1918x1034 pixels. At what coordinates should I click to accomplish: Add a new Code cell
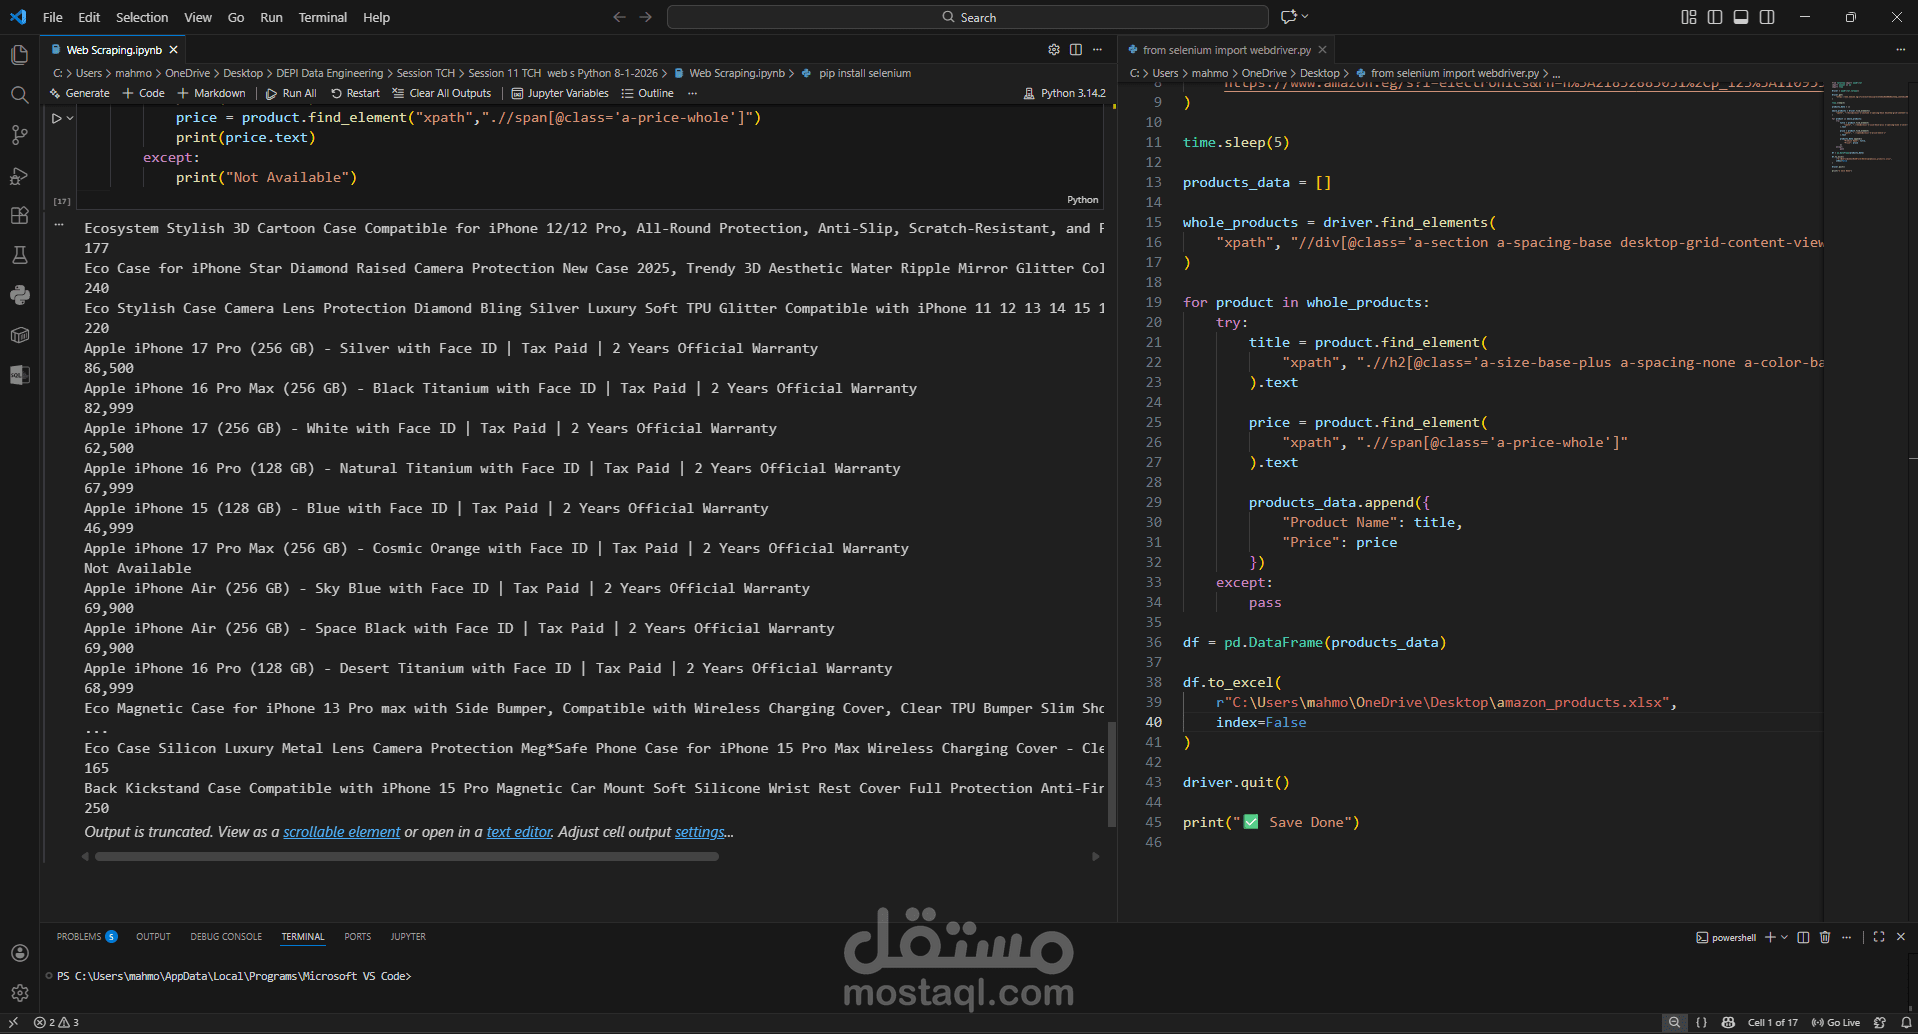tap(144, 93)
